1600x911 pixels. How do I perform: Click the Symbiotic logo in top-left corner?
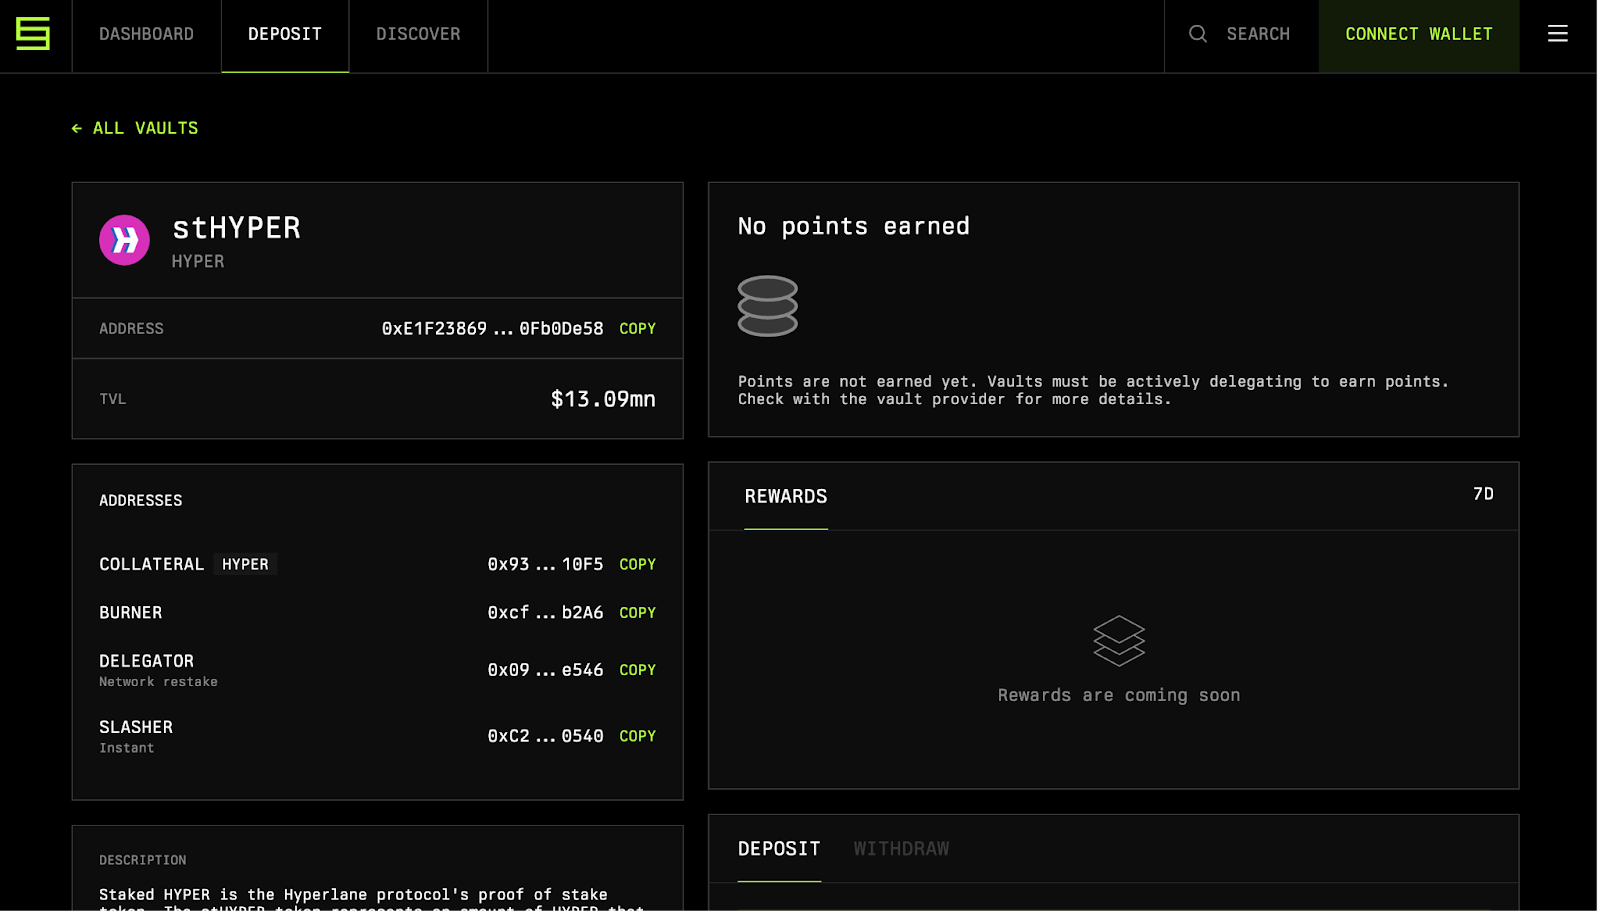tap(35, 34)
